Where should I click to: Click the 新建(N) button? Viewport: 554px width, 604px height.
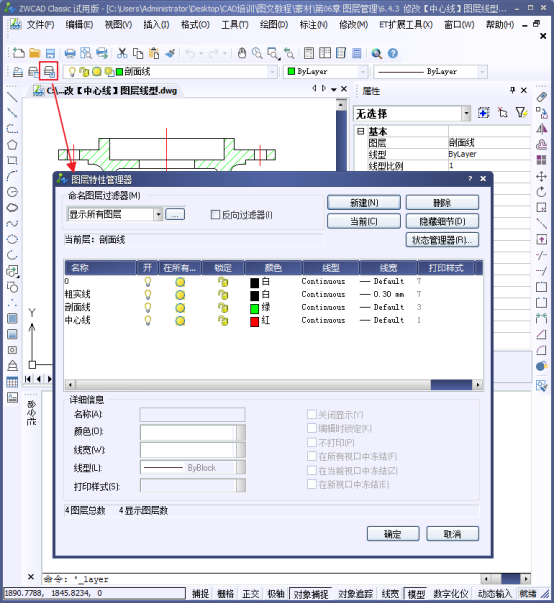pos(364,203)
